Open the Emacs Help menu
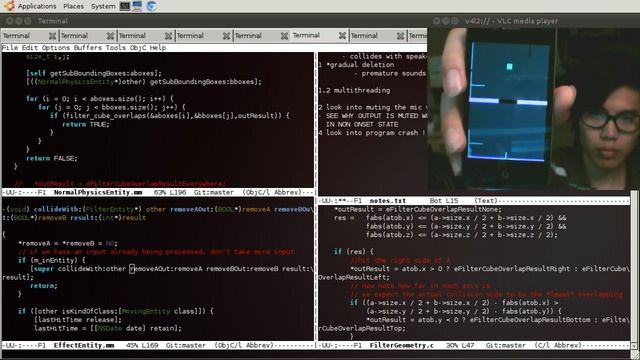640x360 pixels. pyautogui.click(x=158, y=48)
